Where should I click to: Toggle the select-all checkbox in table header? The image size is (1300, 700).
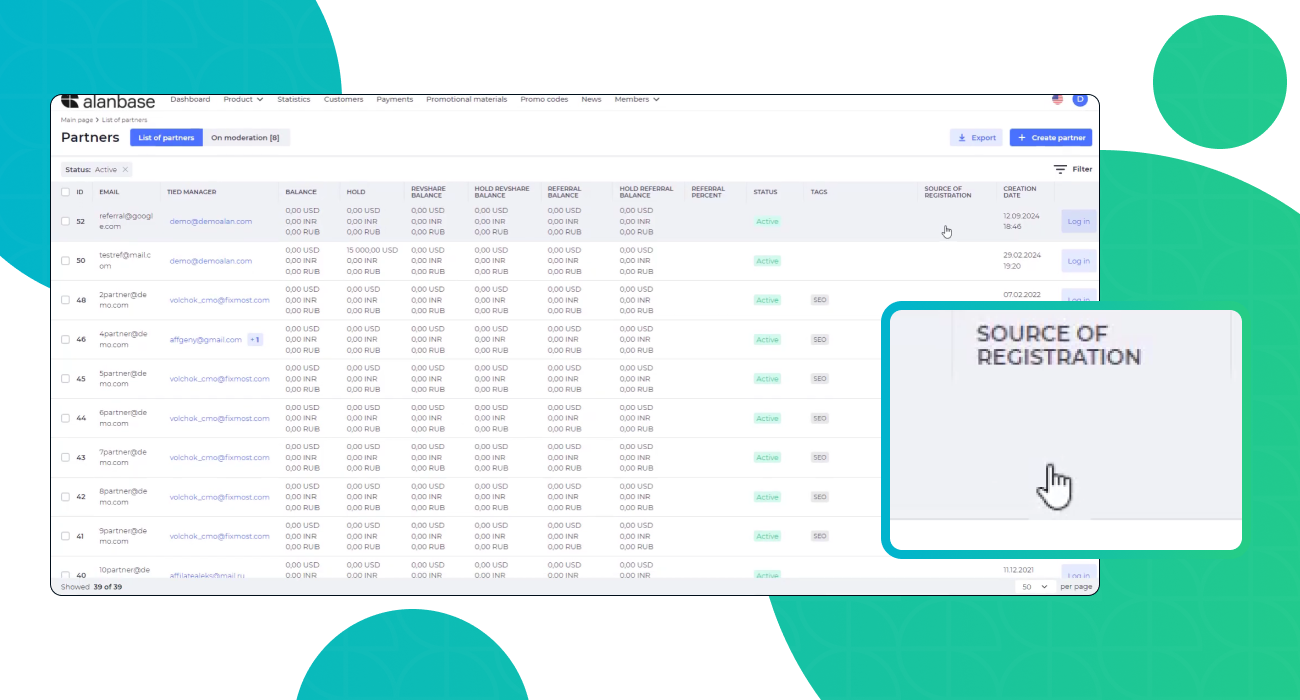(66, 192)
